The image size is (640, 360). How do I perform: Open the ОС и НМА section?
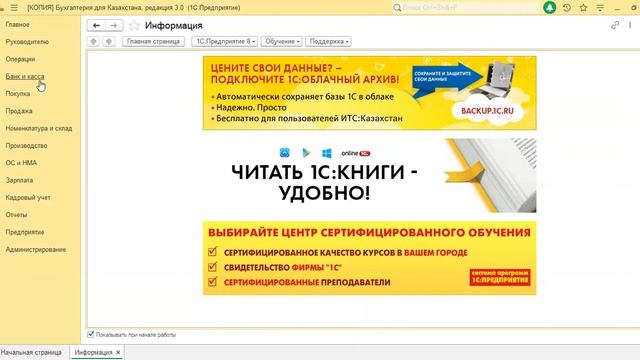coord(21,163)
